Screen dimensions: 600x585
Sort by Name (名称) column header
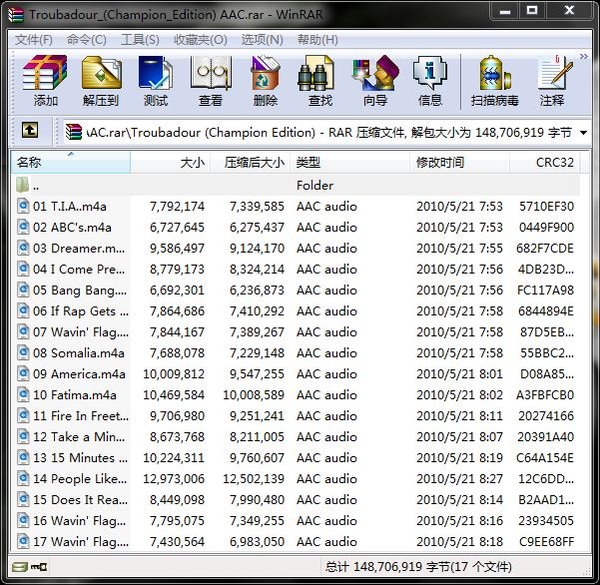coord(71,163)
